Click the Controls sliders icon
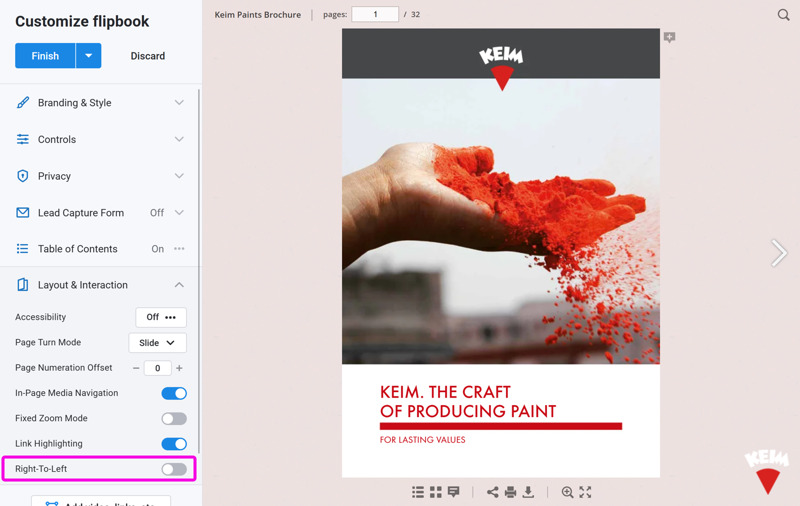Viewport: 800px width, 506px height. (x=22, y=139)
